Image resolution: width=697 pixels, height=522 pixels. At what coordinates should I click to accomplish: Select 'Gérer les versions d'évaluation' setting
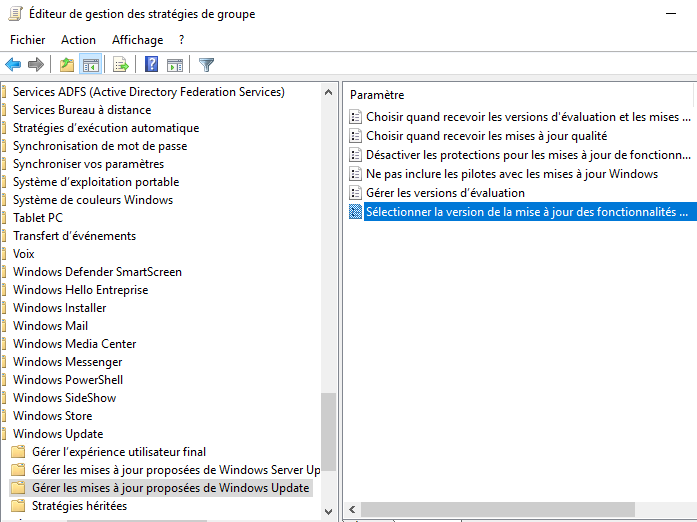pos(445,193)
